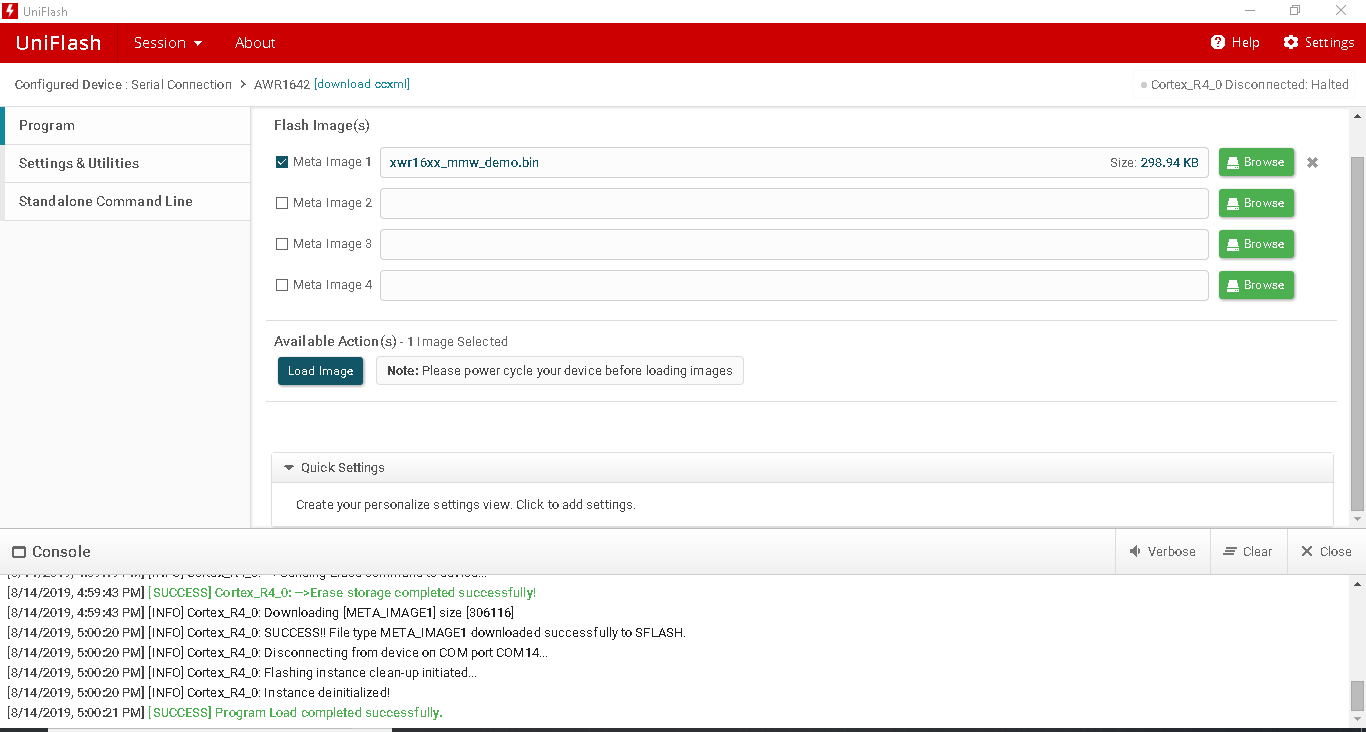Click the 'Size: 298.94 KB' label
This screenshot has height=732, width=1366.
(1154, 162)
